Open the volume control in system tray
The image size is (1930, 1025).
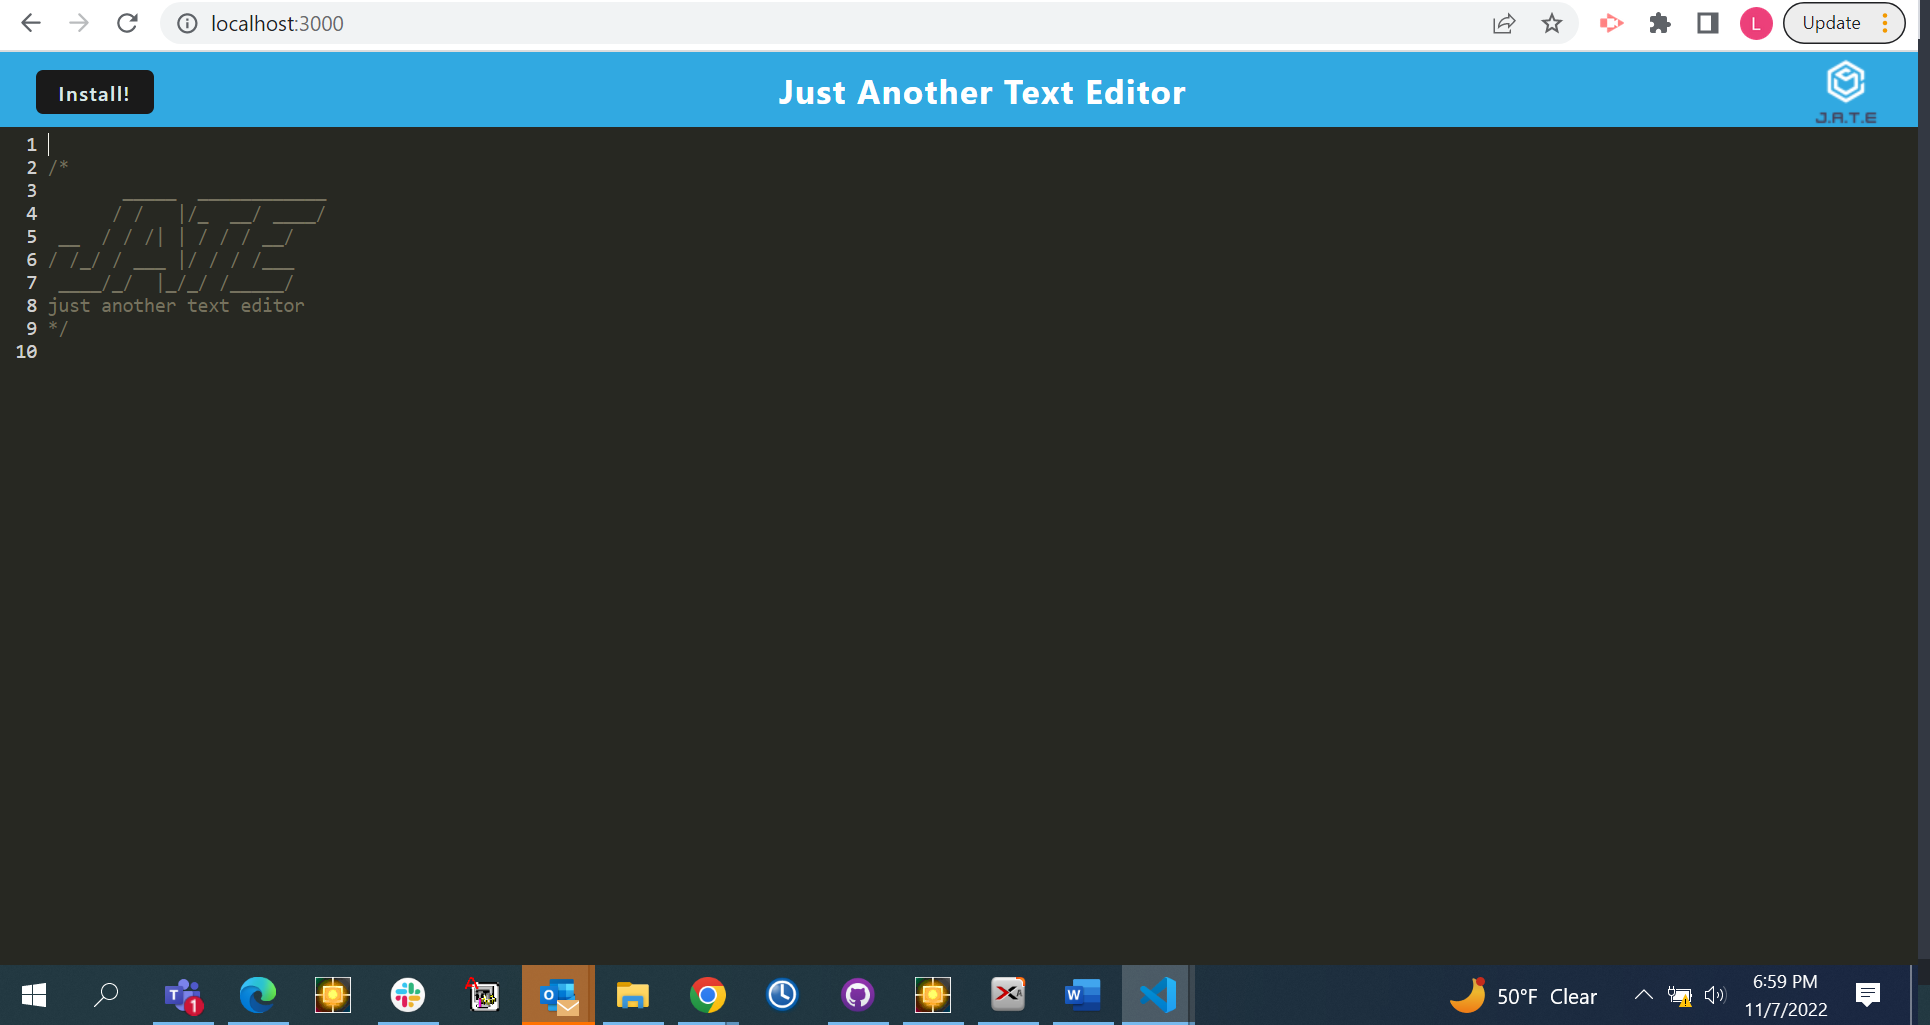pyautogui.click(x=1716, y=995)
